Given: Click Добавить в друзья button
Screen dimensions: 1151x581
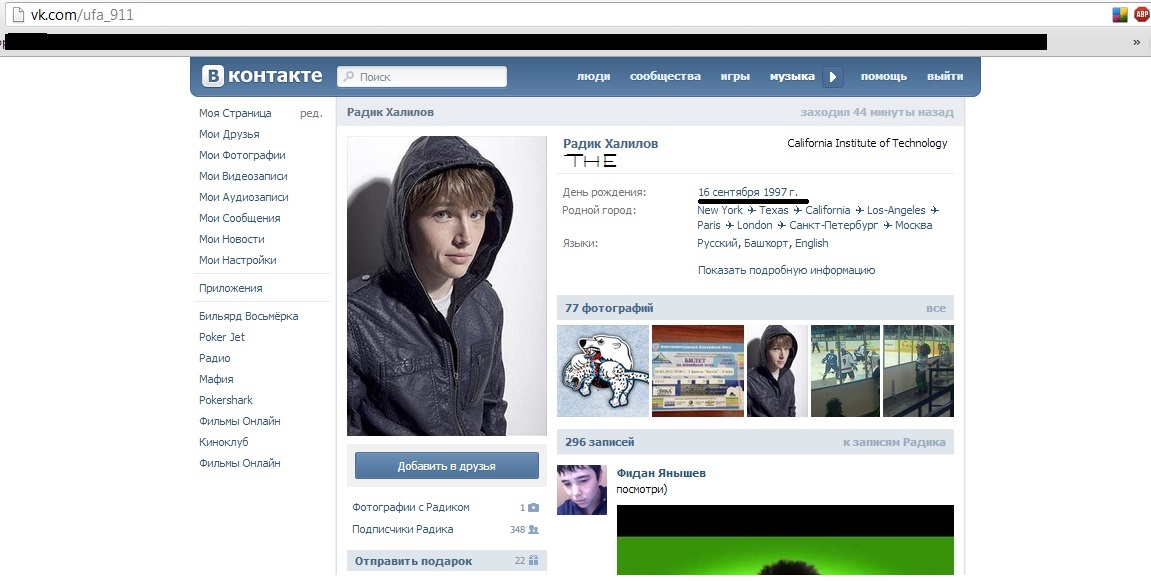Looking at the screenshot, I should tap(446, 466).
